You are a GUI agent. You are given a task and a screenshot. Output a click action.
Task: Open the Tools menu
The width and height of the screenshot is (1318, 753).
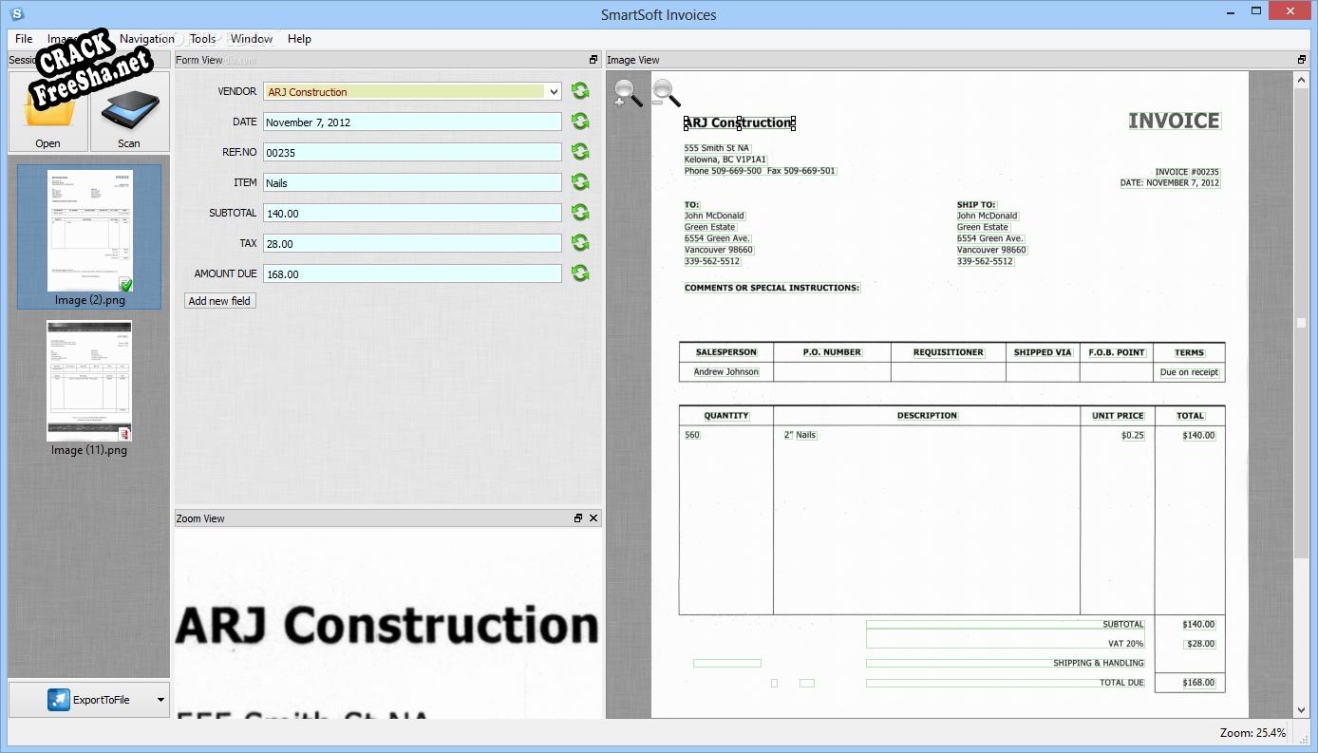[x=203, y=39]
